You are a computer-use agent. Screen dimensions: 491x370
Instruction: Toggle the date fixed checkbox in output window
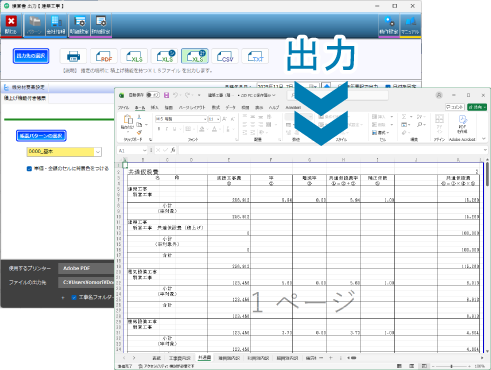(x=388, y=86)
